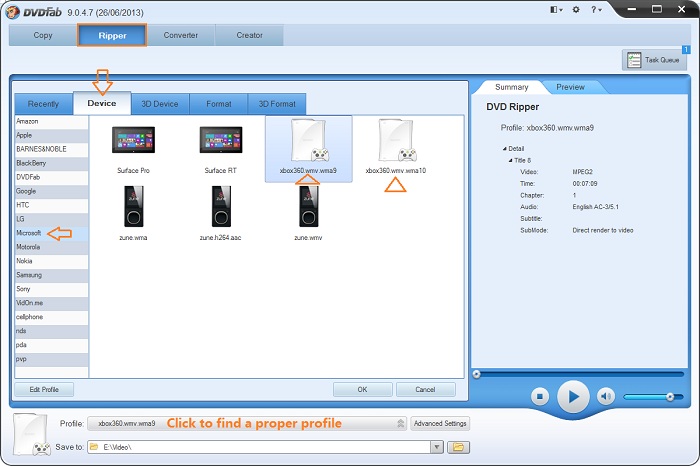Click the xbox360 profile icon at bottom-left

(x=31, y=435)
